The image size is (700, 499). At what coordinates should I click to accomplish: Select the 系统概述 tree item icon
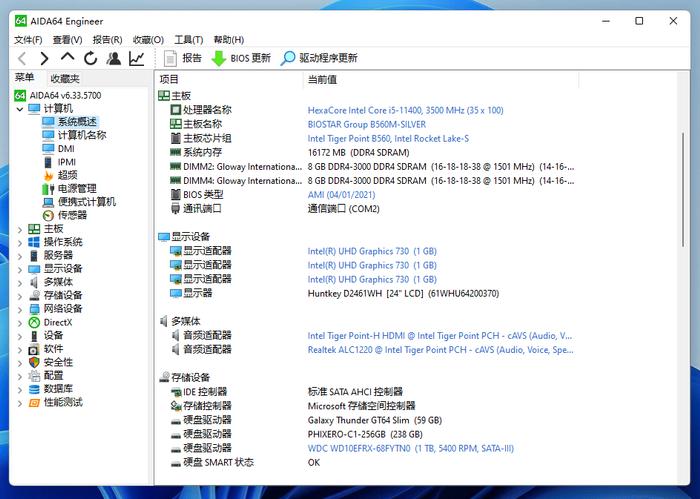(x=48, y=121)
